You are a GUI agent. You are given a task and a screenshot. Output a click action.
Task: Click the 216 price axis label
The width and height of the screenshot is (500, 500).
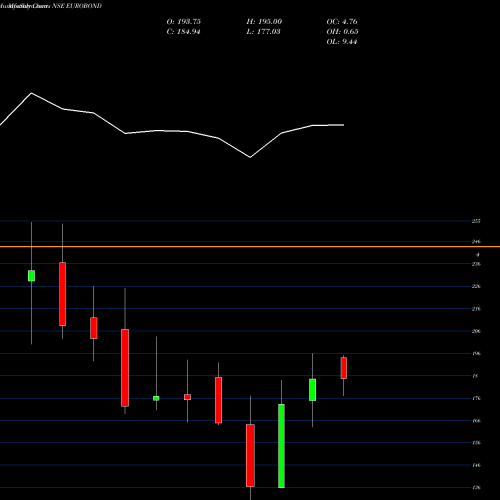click(x=476, y=309)
